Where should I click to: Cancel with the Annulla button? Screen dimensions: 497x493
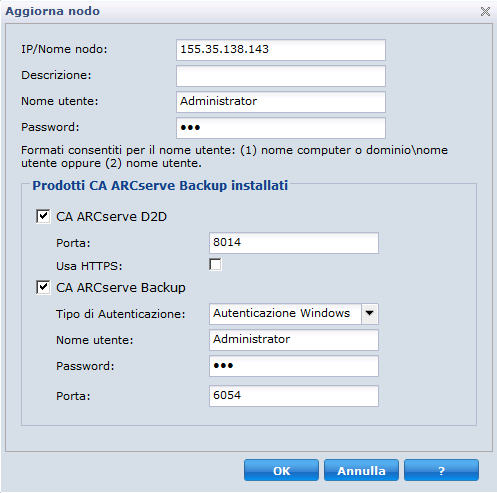(x=361, y=470)
